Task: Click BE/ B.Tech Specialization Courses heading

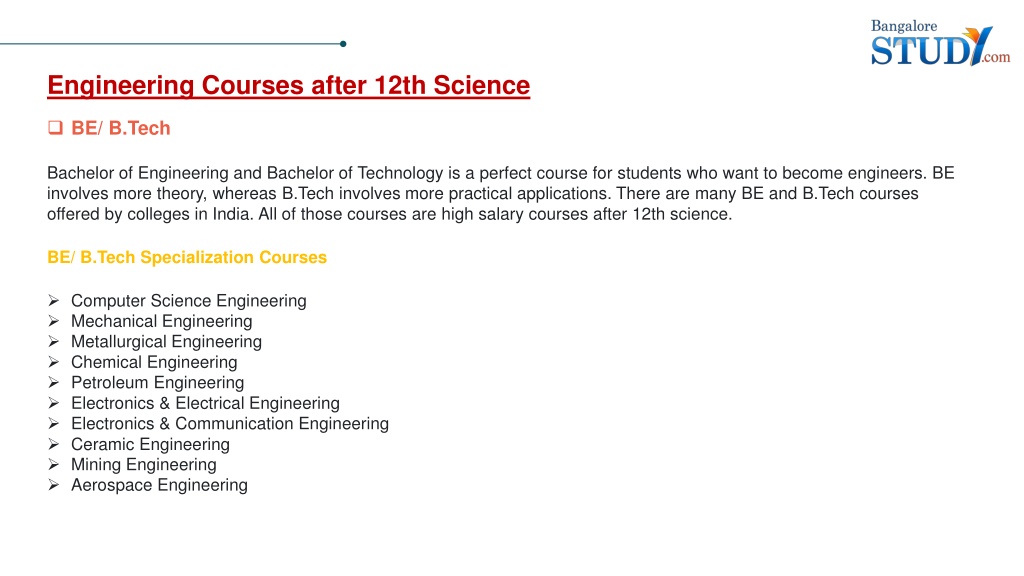Action: pos(187,257)
